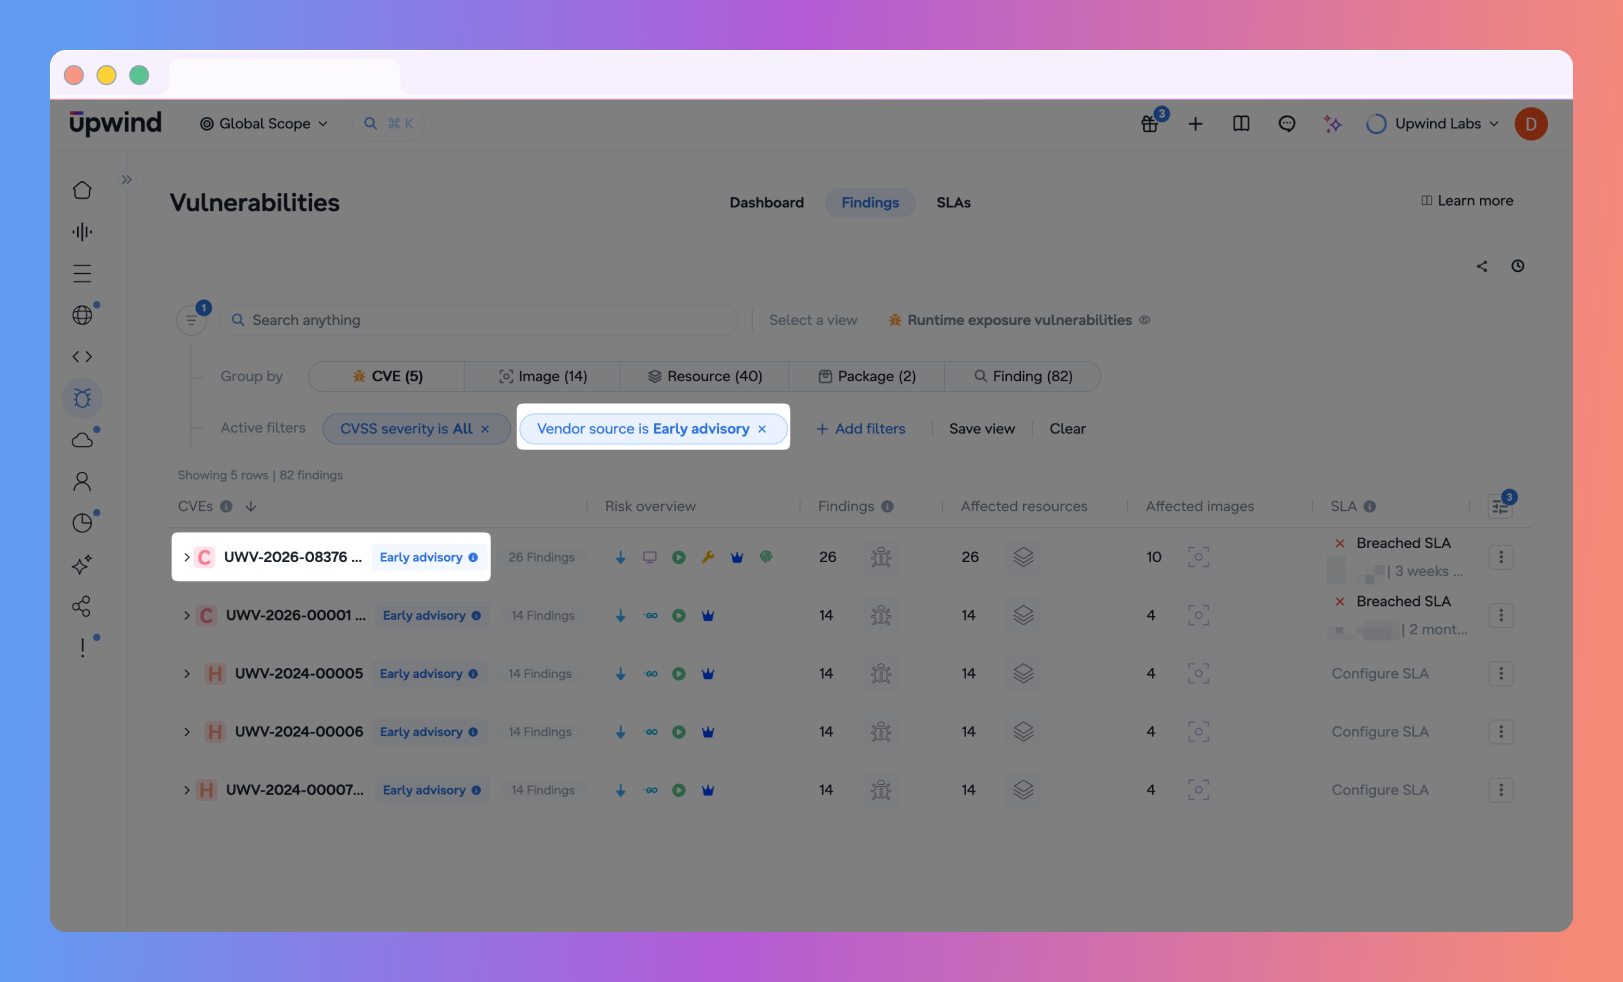Click Configure SLA for UWV-2024-00005

tap(1380, 674)
